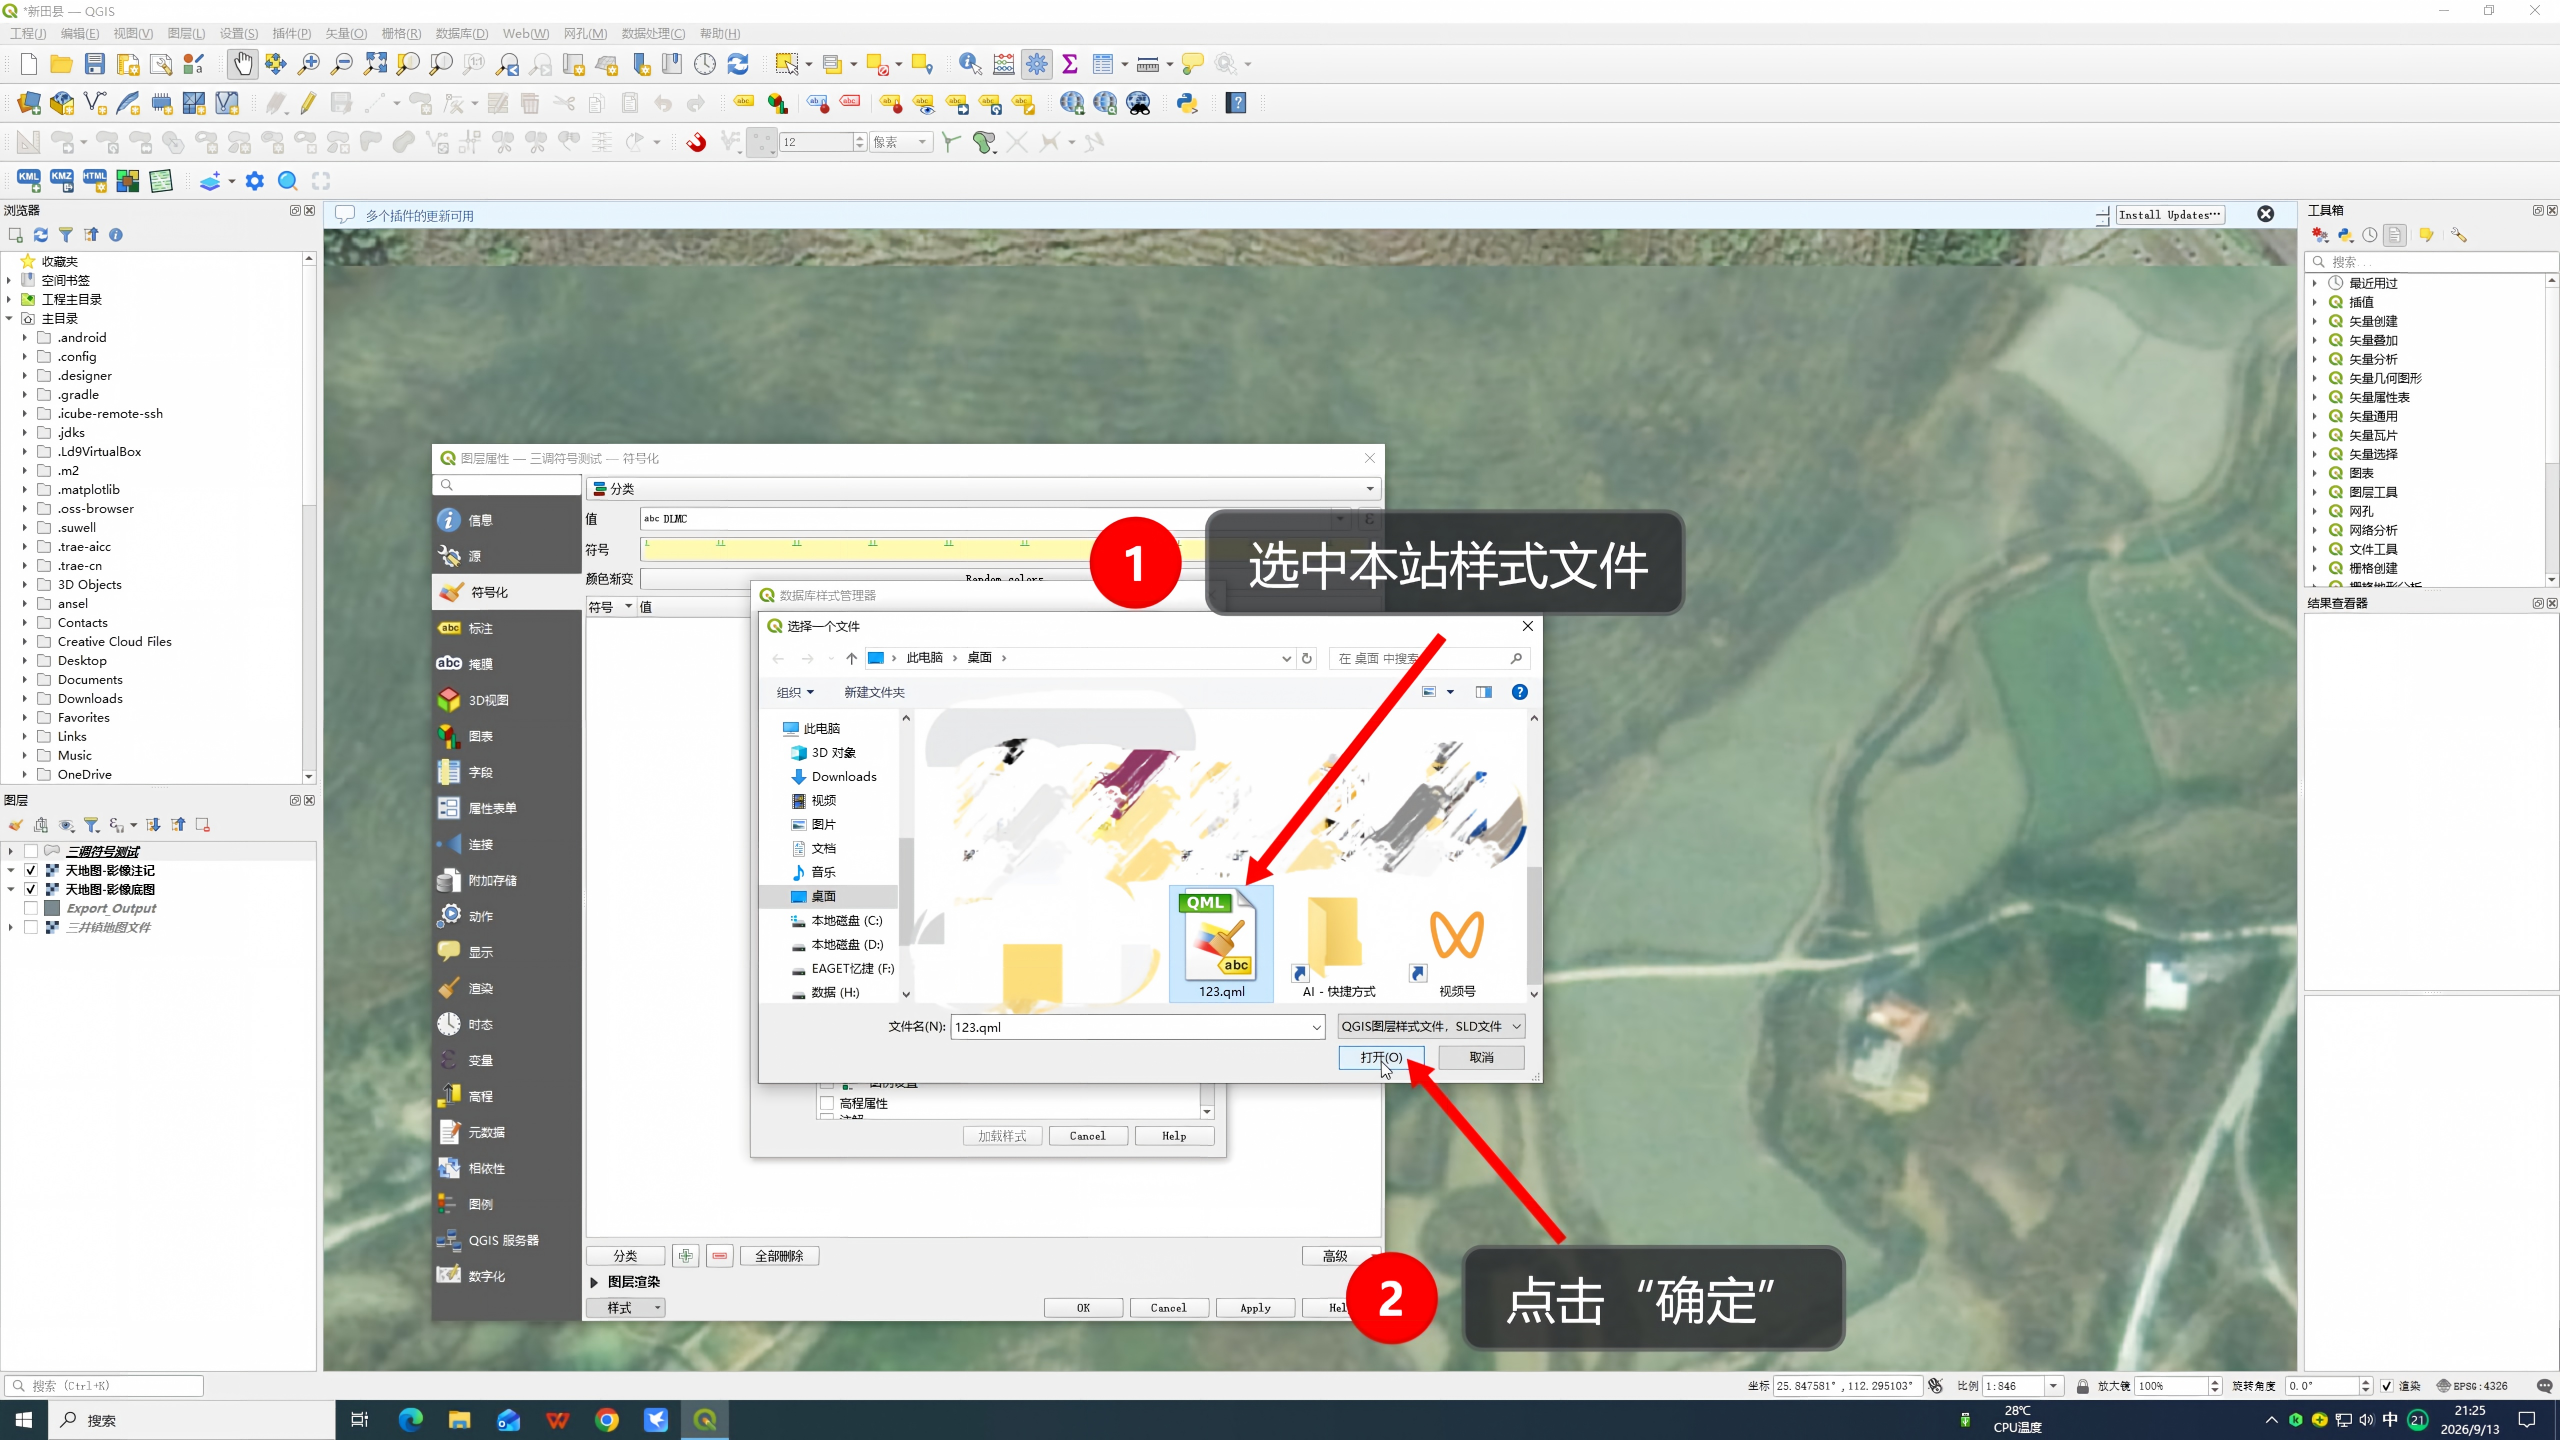Open the 样式 dropdown button
Image resolution: width=2560 pixels, height=1440 pixels.
click(625, 1307)
